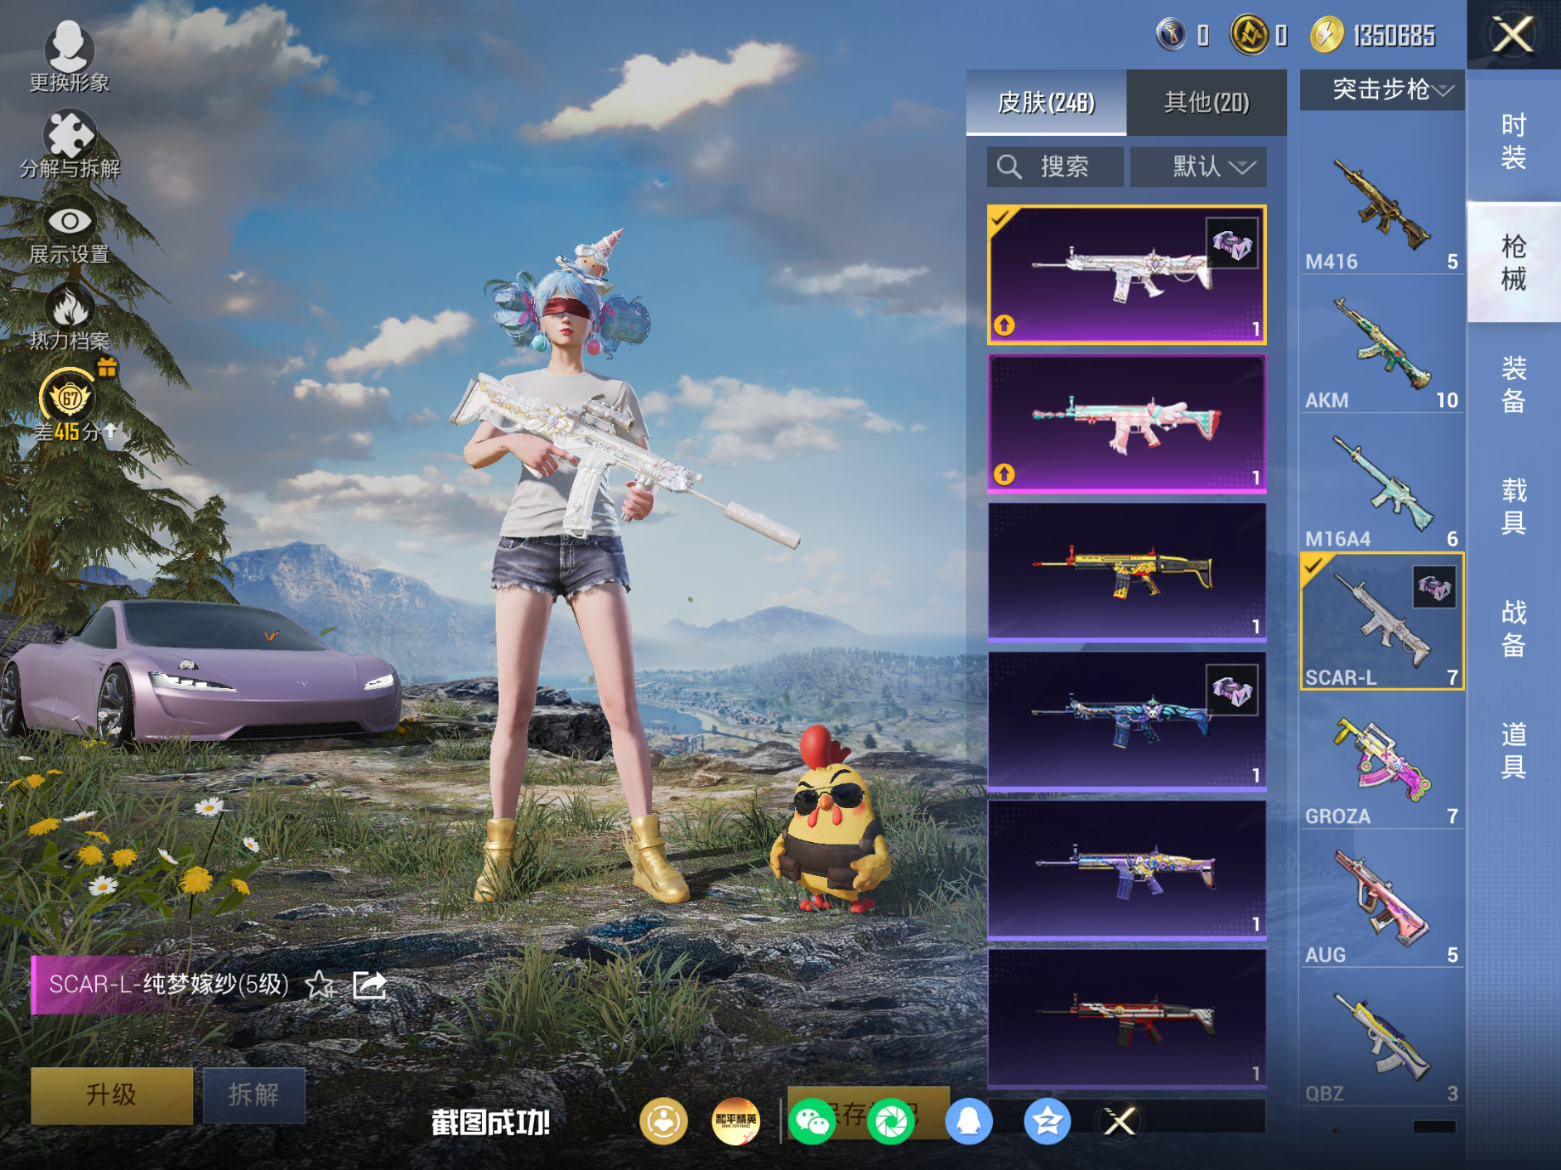Click the 搜索 search field
This screenshot has height=1170, width=1561.
(x=1055, y=167)
